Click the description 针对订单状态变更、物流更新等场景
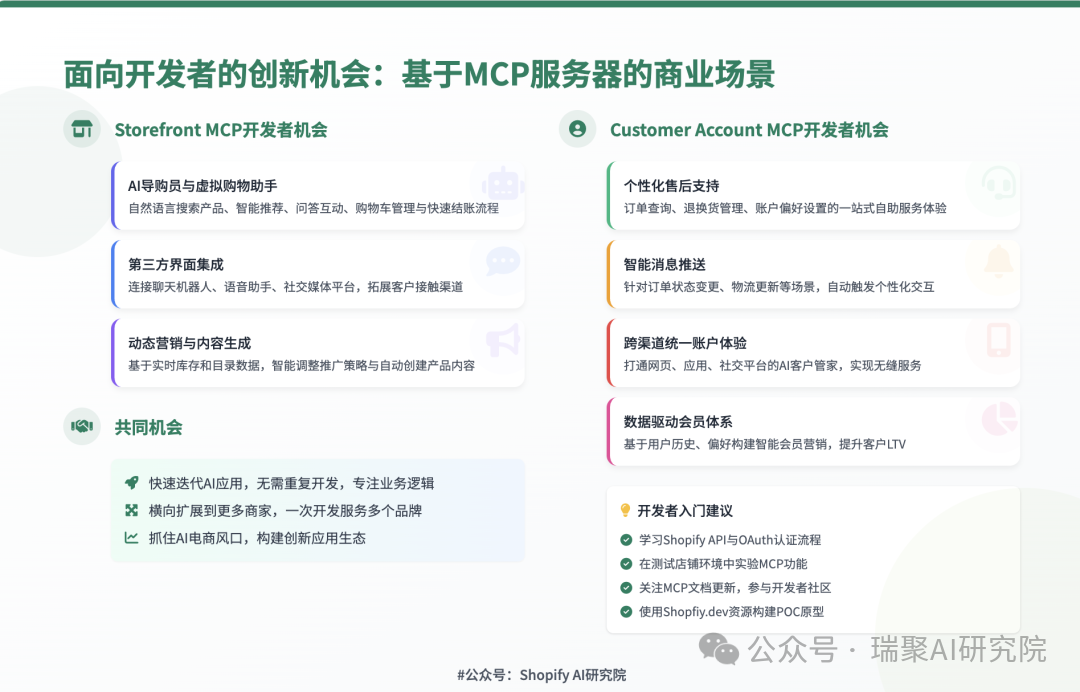The height and width of the screenshot is (692, 1080). [x=779, y=286]
